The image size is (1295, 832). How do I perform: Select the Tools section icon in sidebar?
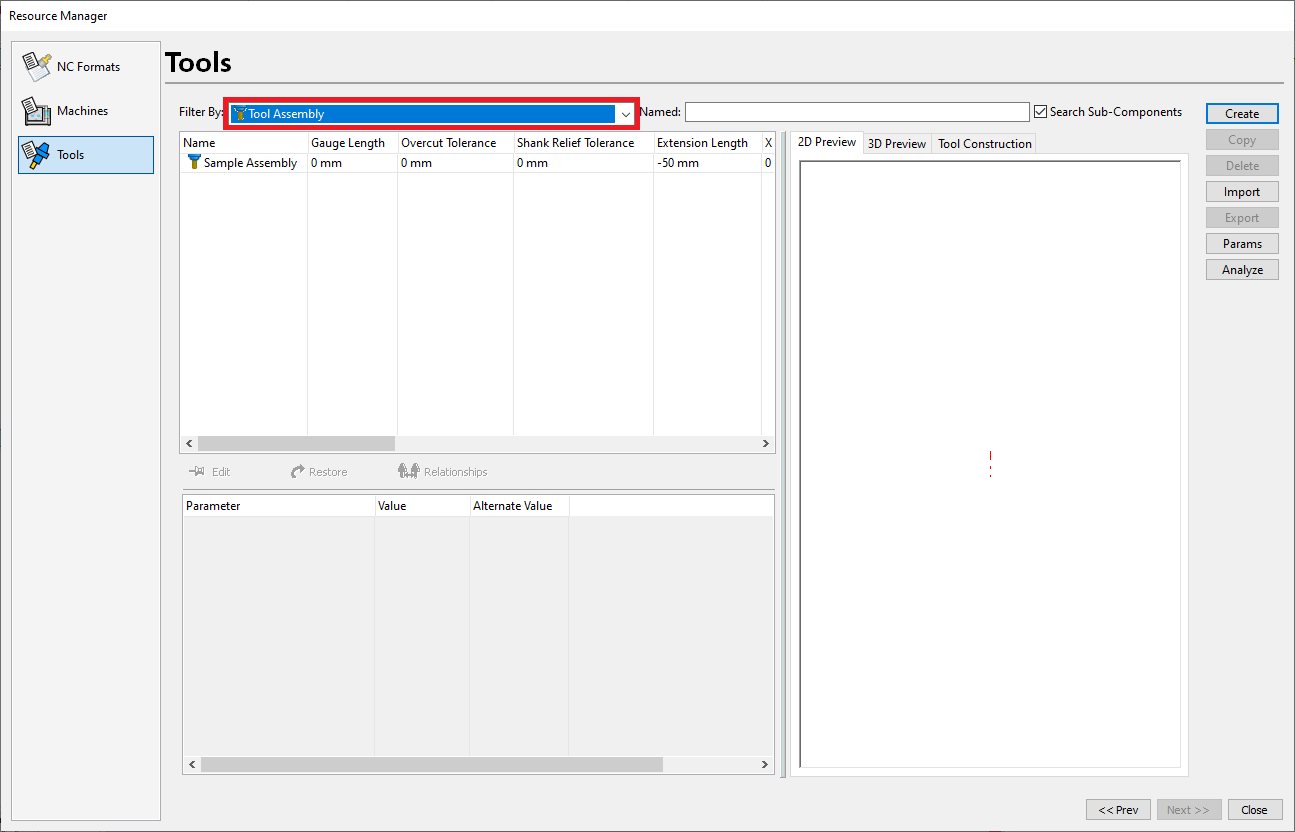click(36, 155)
